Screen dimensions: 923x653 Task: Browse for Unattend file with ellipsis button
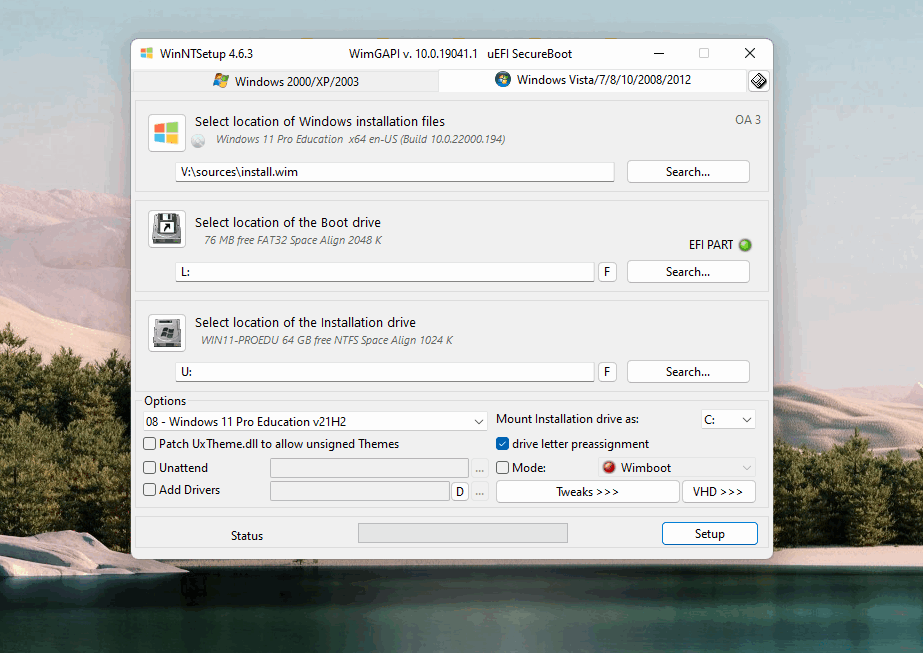coord(480,468)
